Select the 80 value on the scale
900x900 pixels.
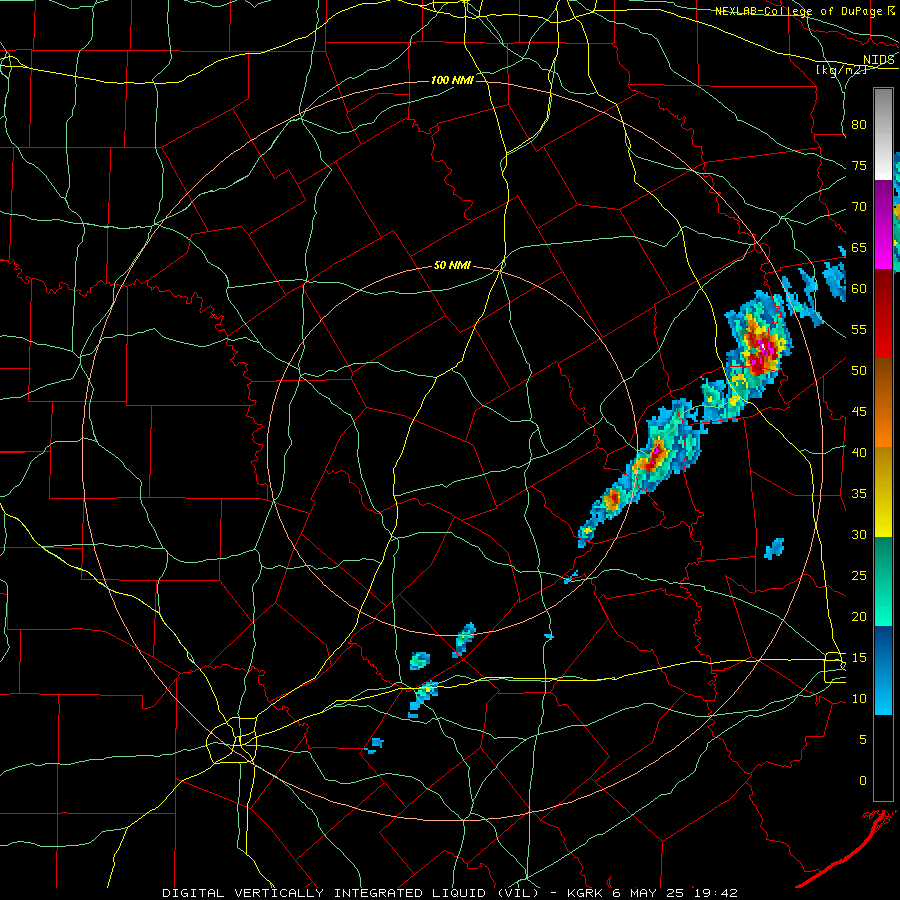click(x=859, y=125)
